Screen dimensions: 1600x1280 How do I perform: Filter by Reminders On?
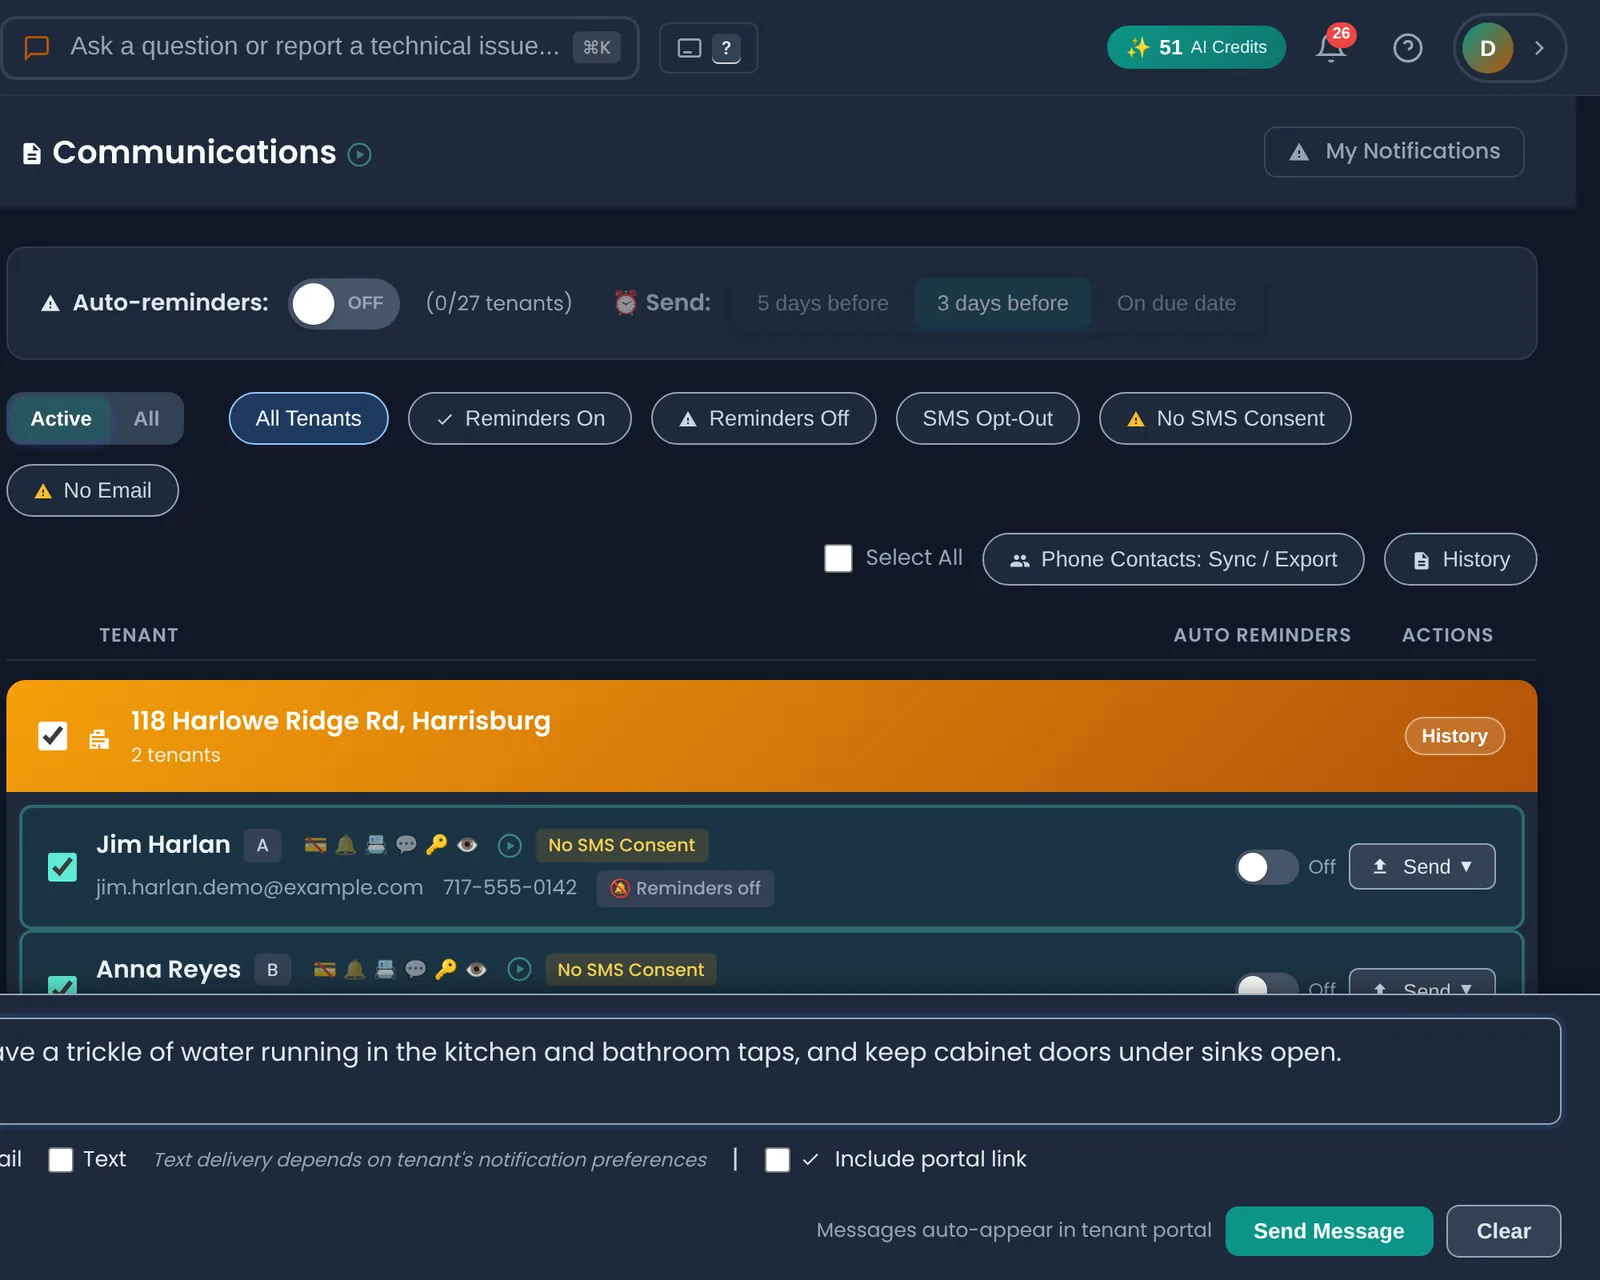[x=520, y=419]
